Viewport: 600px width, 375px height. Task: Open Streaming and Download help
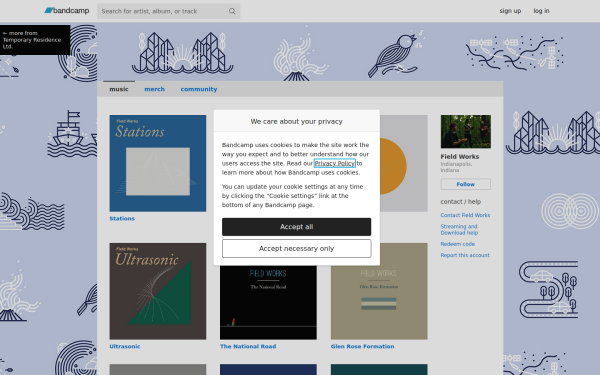459,230
